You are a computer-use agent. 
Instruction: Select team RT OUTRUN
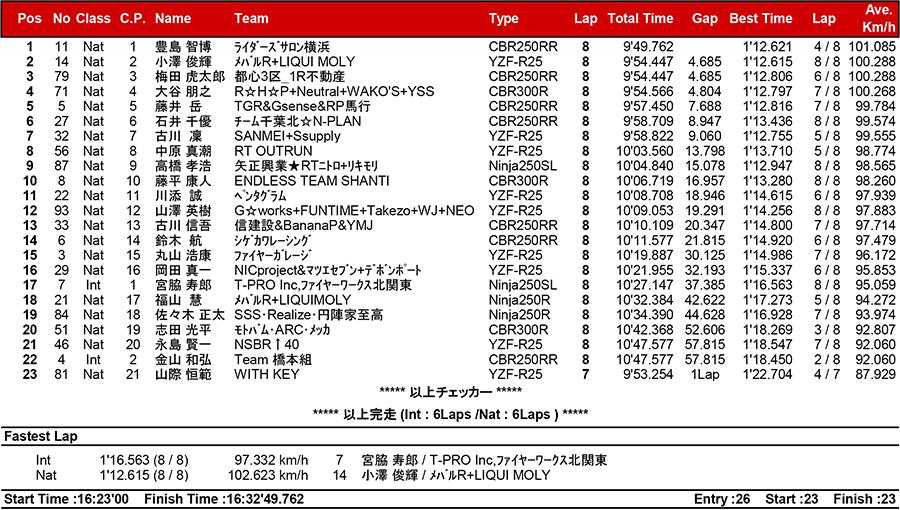tap(273, 151)
